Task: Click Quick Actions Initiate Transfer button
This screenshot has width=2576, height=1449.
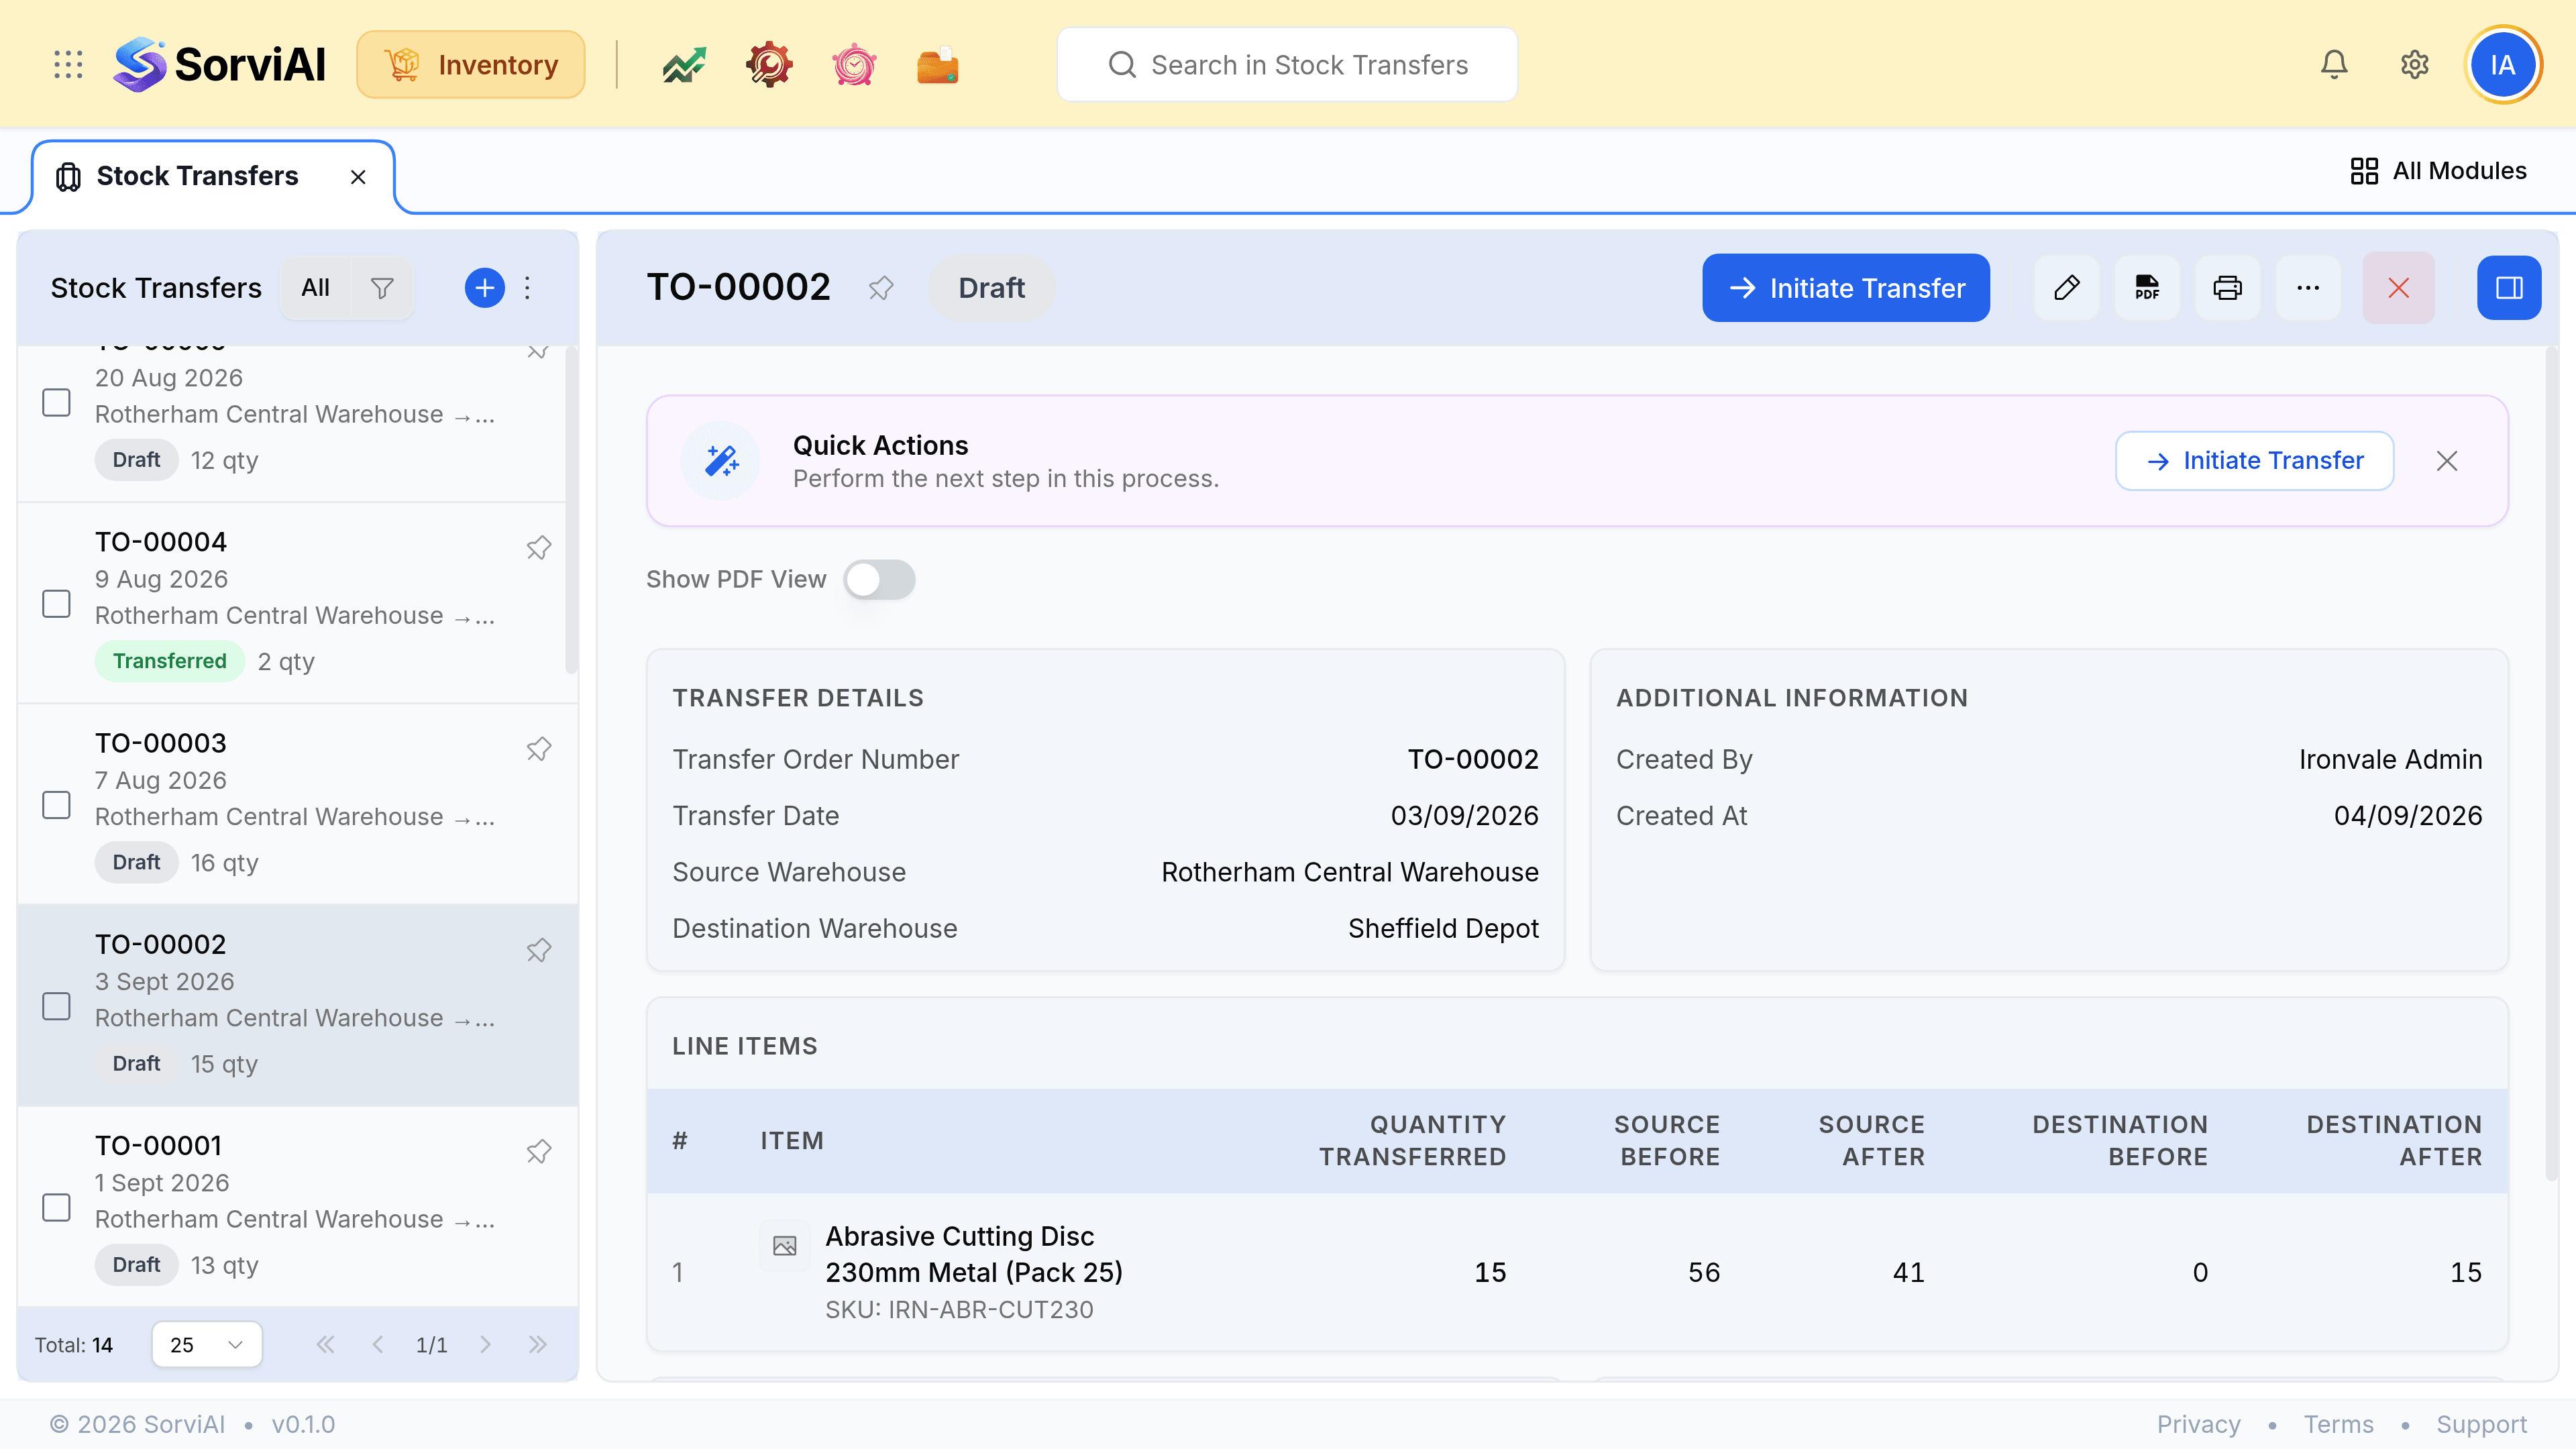Action: pyautogui.click(x=2254, y=461)
